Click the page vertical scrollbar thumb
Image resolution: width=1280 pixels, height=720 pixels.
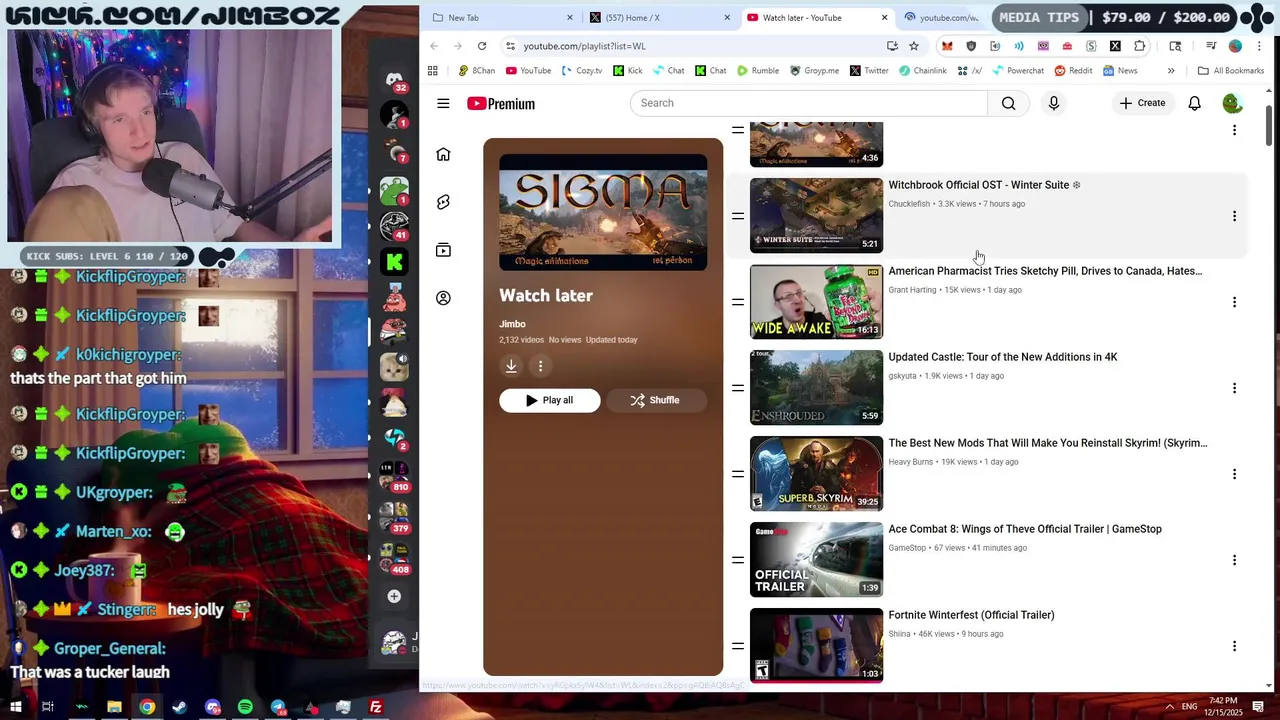coord(1269,125)
